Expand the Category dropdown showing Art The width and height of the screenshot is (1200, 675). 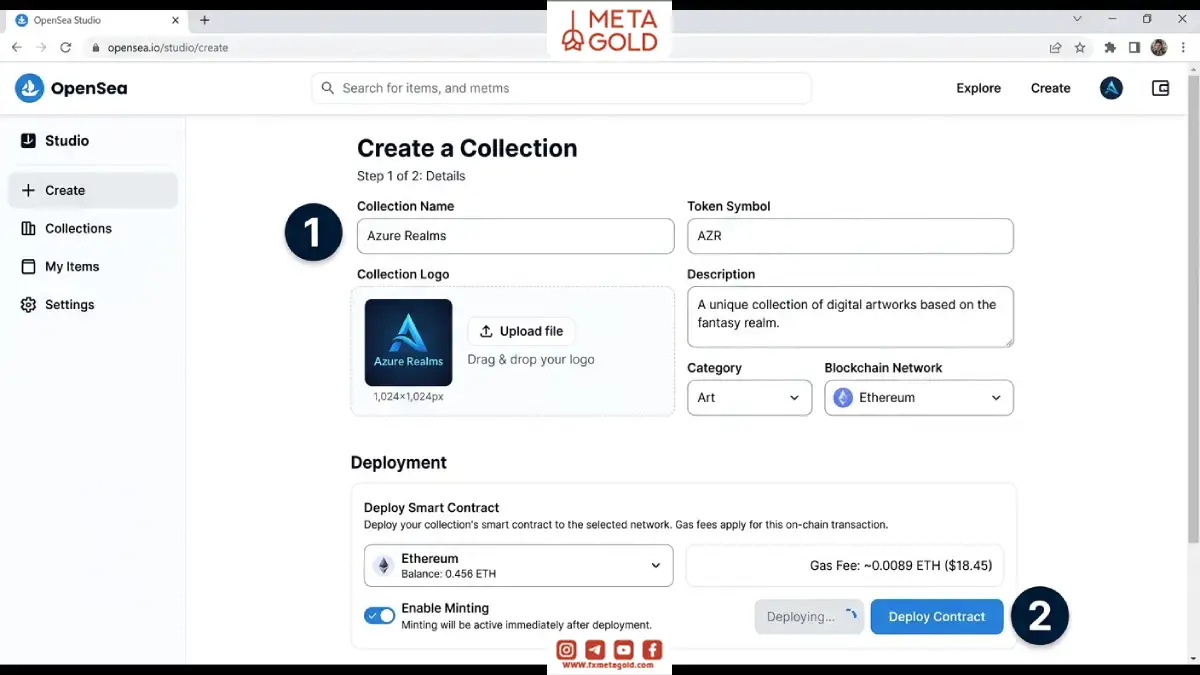[749, 397]
